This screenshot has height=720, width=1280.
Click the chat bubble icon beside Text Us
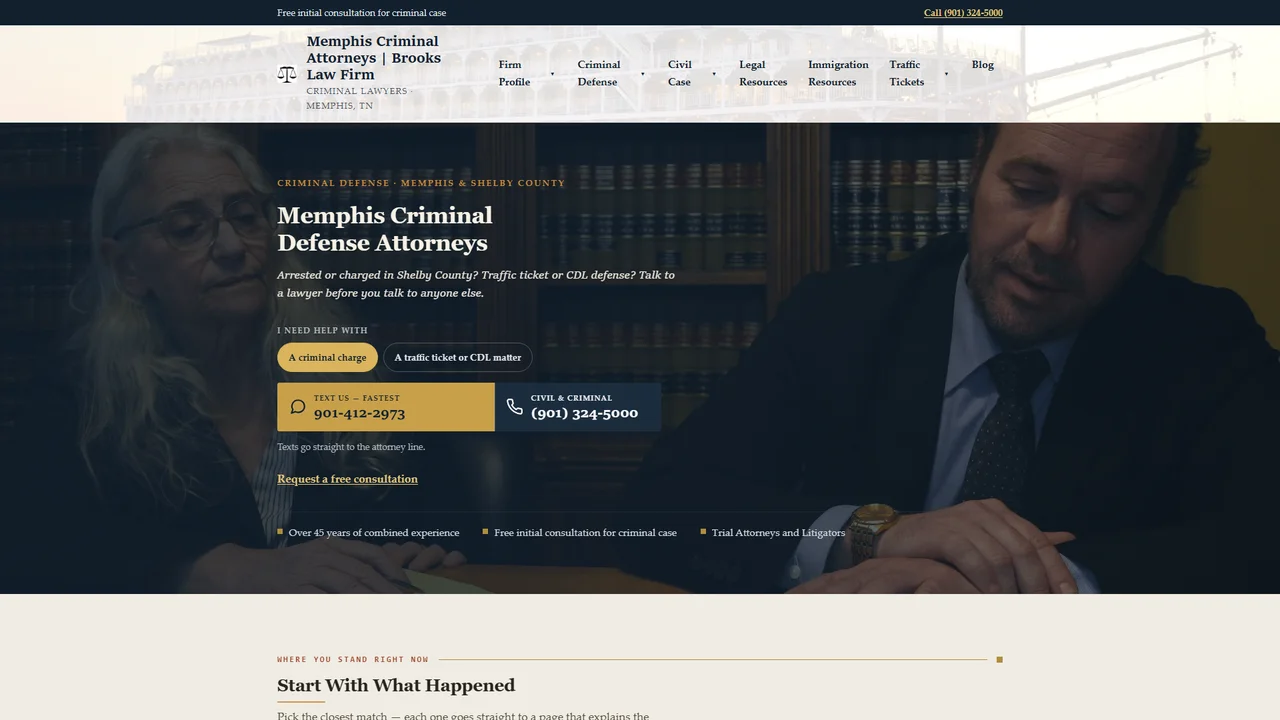coord(298,407)
